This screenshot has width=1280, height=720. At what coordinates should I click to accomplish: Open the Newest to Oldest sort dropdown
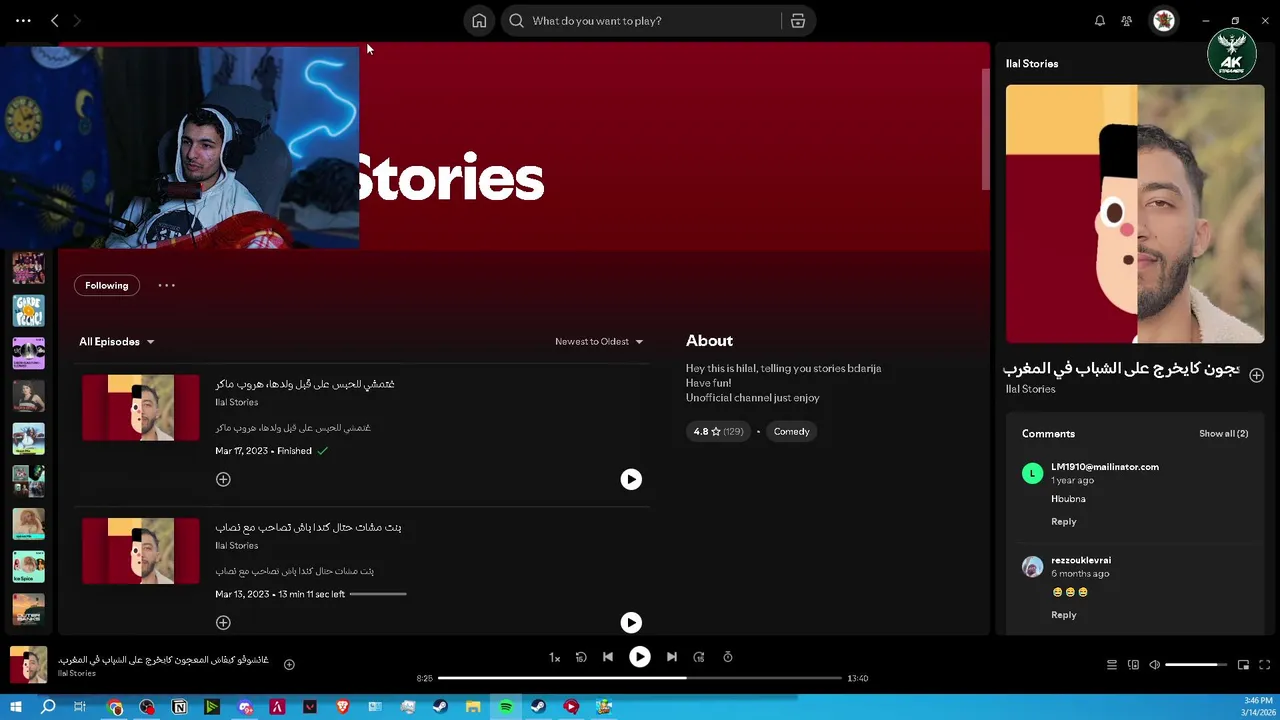click(599, 342)
